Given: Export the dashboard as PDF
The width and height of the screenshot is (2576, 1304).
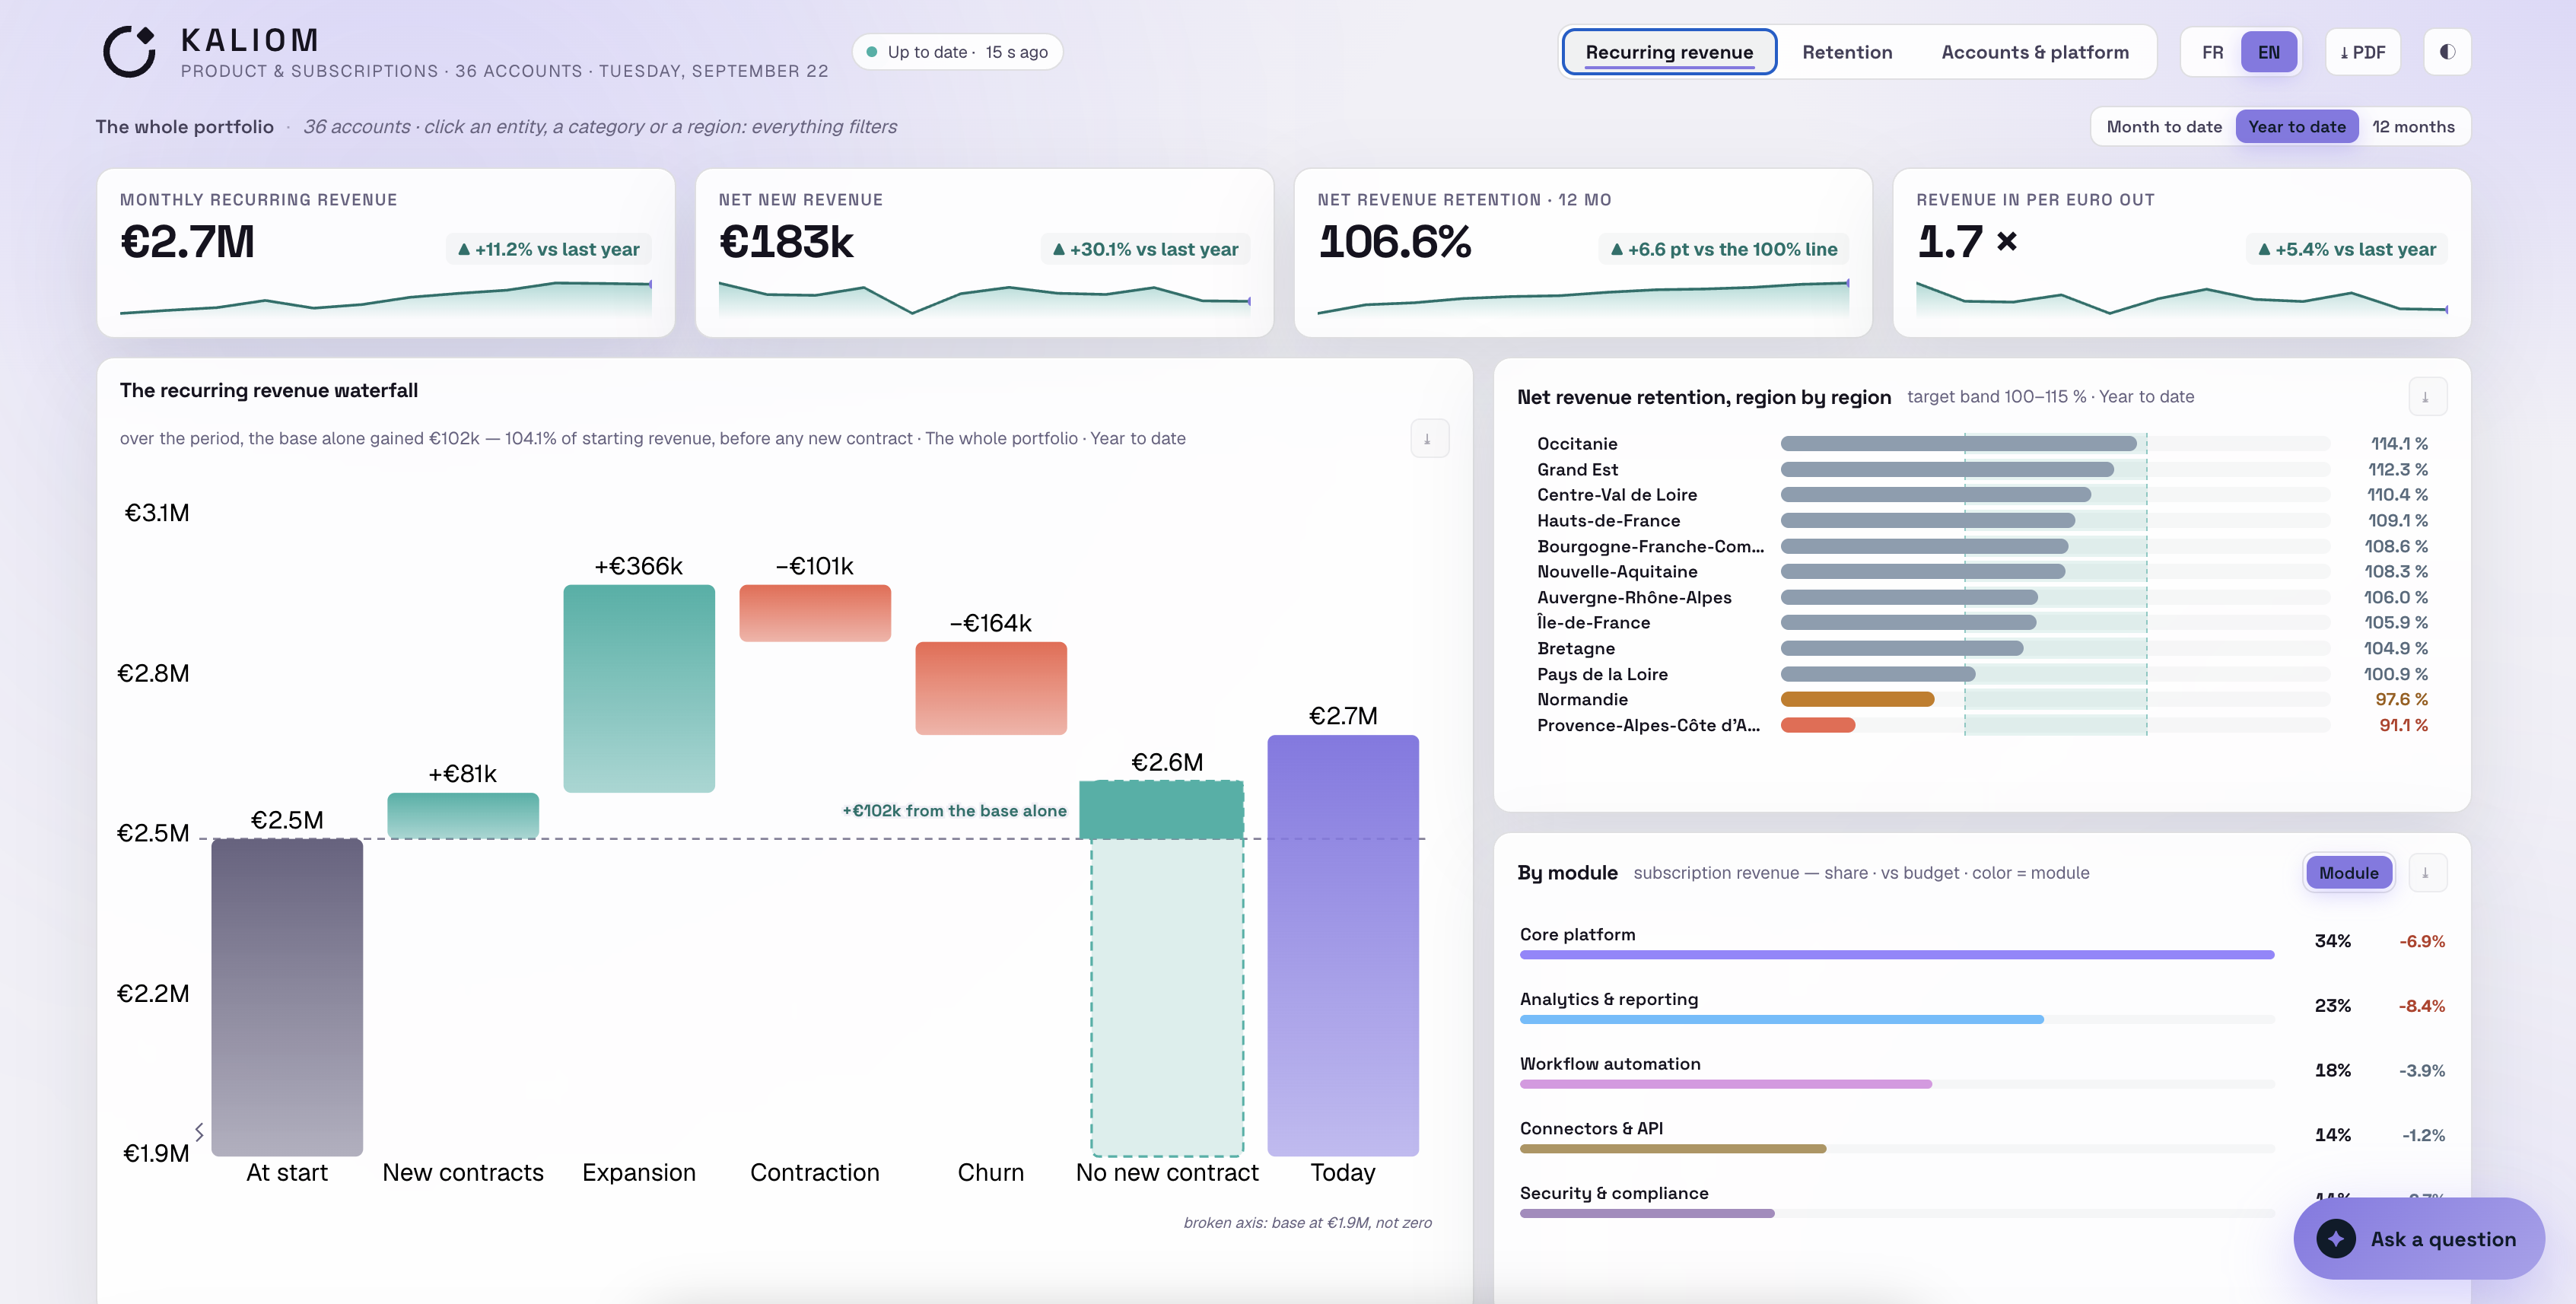Looking at the screenshot, I should coord(2362,52).
